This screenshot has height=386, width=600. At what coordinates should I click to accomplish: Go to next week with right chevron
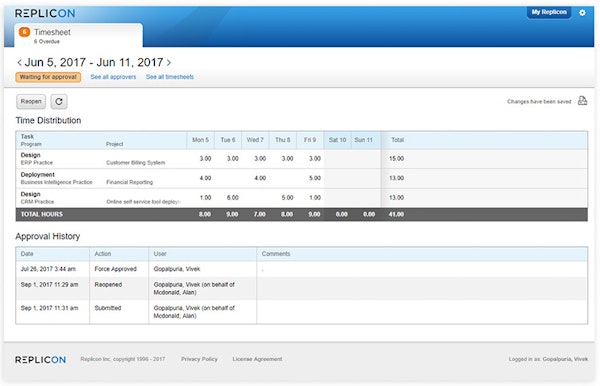click(x=169, y=62)
